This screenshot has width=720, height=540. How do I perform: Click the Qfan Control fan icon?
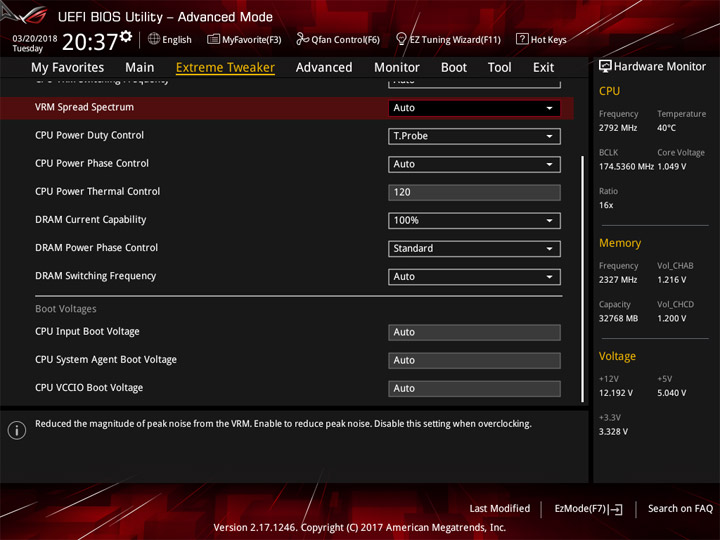click(x=302, y=39)
